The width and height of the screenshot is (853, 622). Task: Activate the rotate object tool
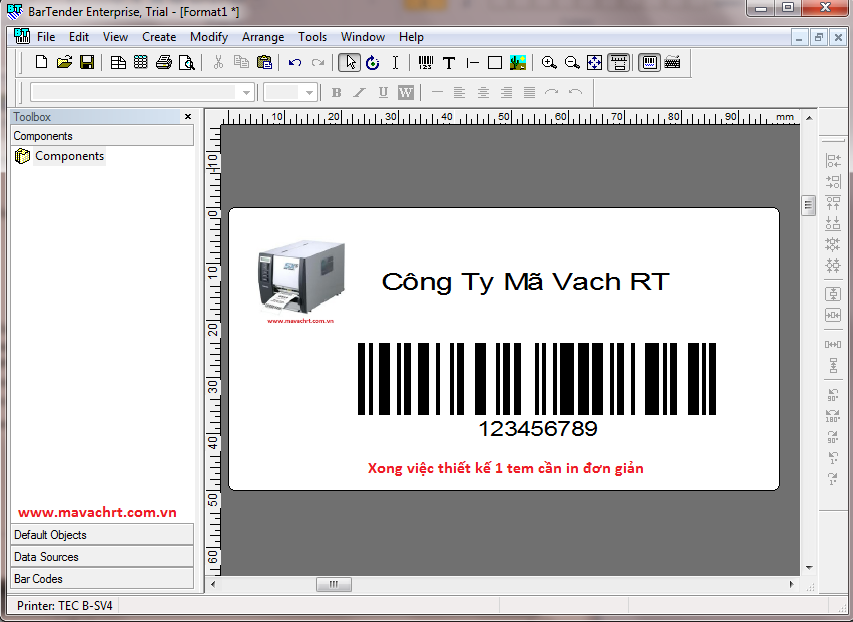tap(373, 62)
